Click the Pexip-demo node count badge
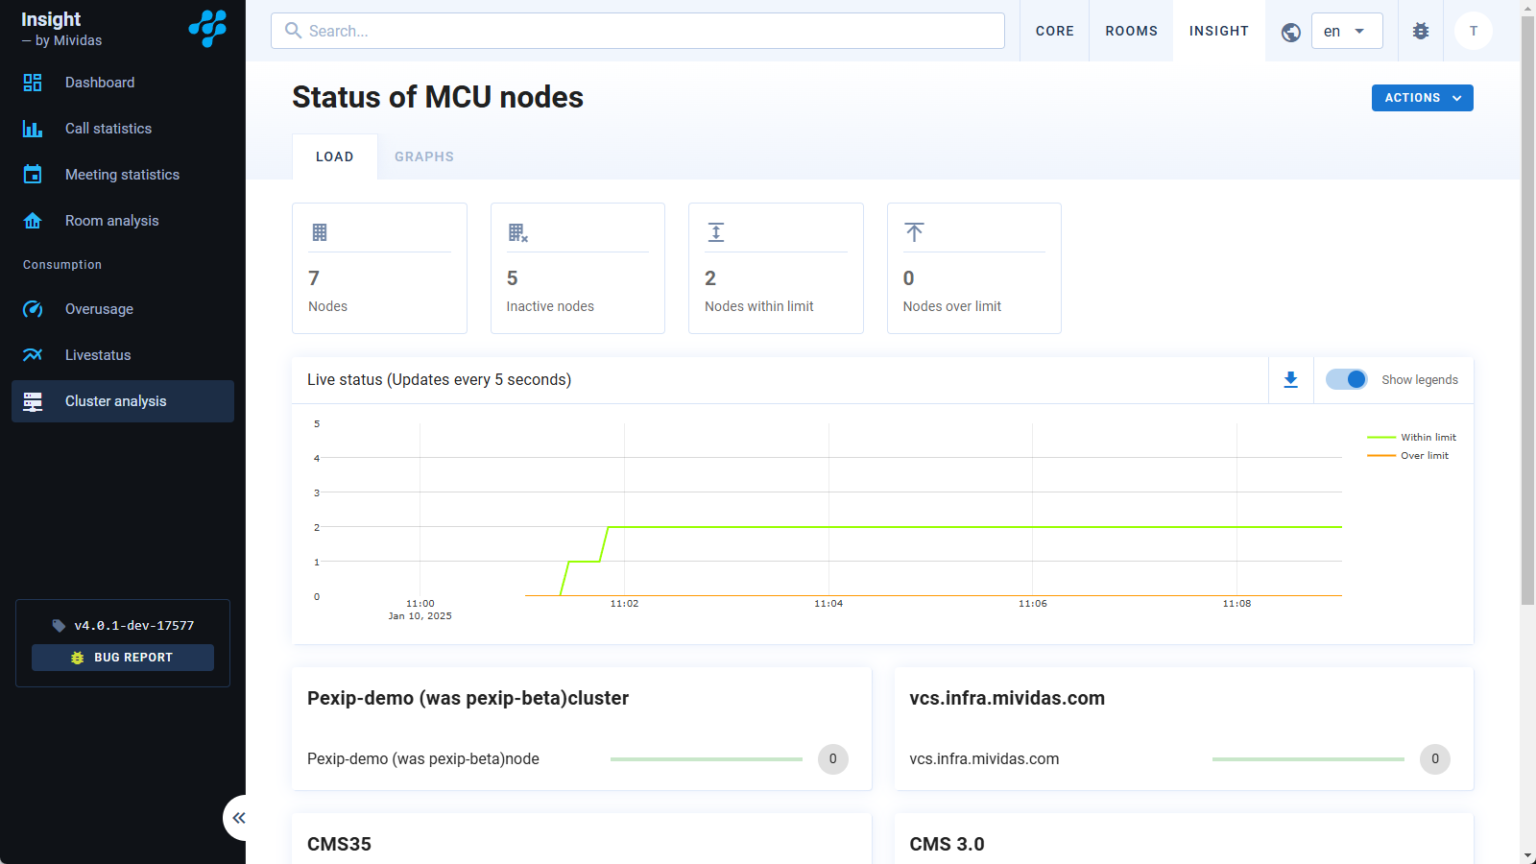This screenshot has height=864, width=1536. click(x=833, y=759)
